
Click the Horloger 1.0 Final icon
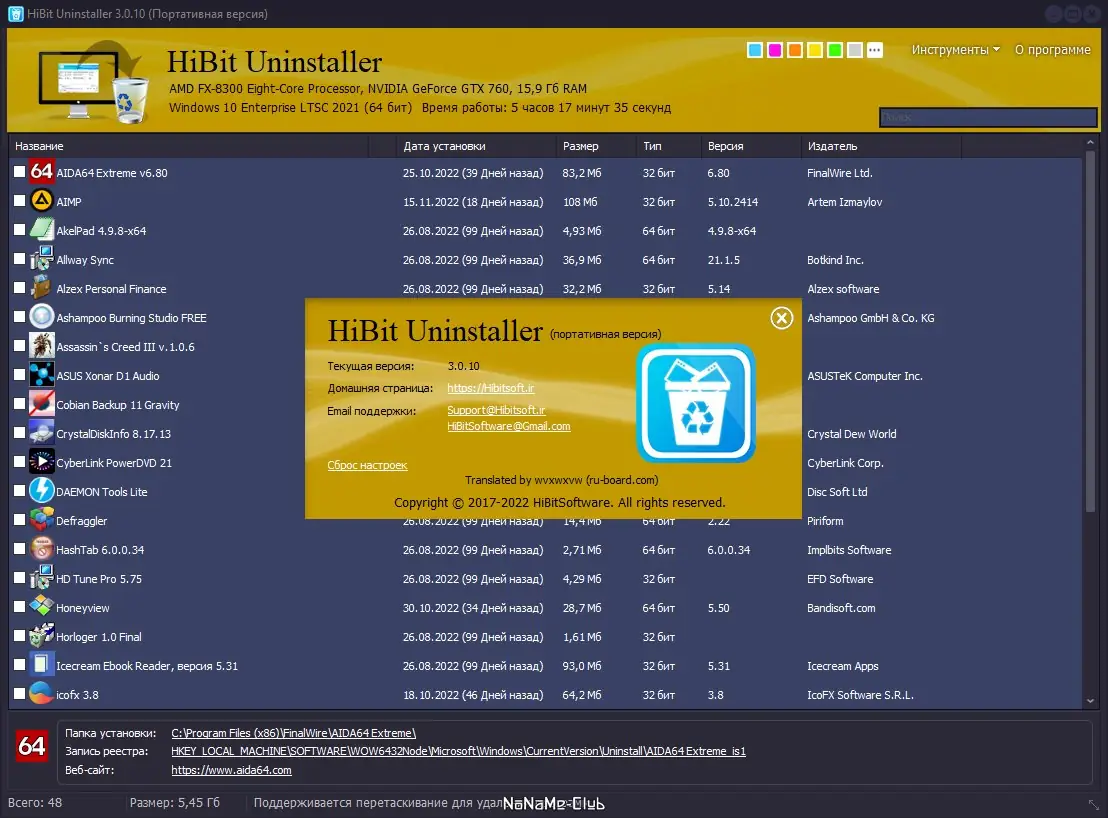click(42, 636)
